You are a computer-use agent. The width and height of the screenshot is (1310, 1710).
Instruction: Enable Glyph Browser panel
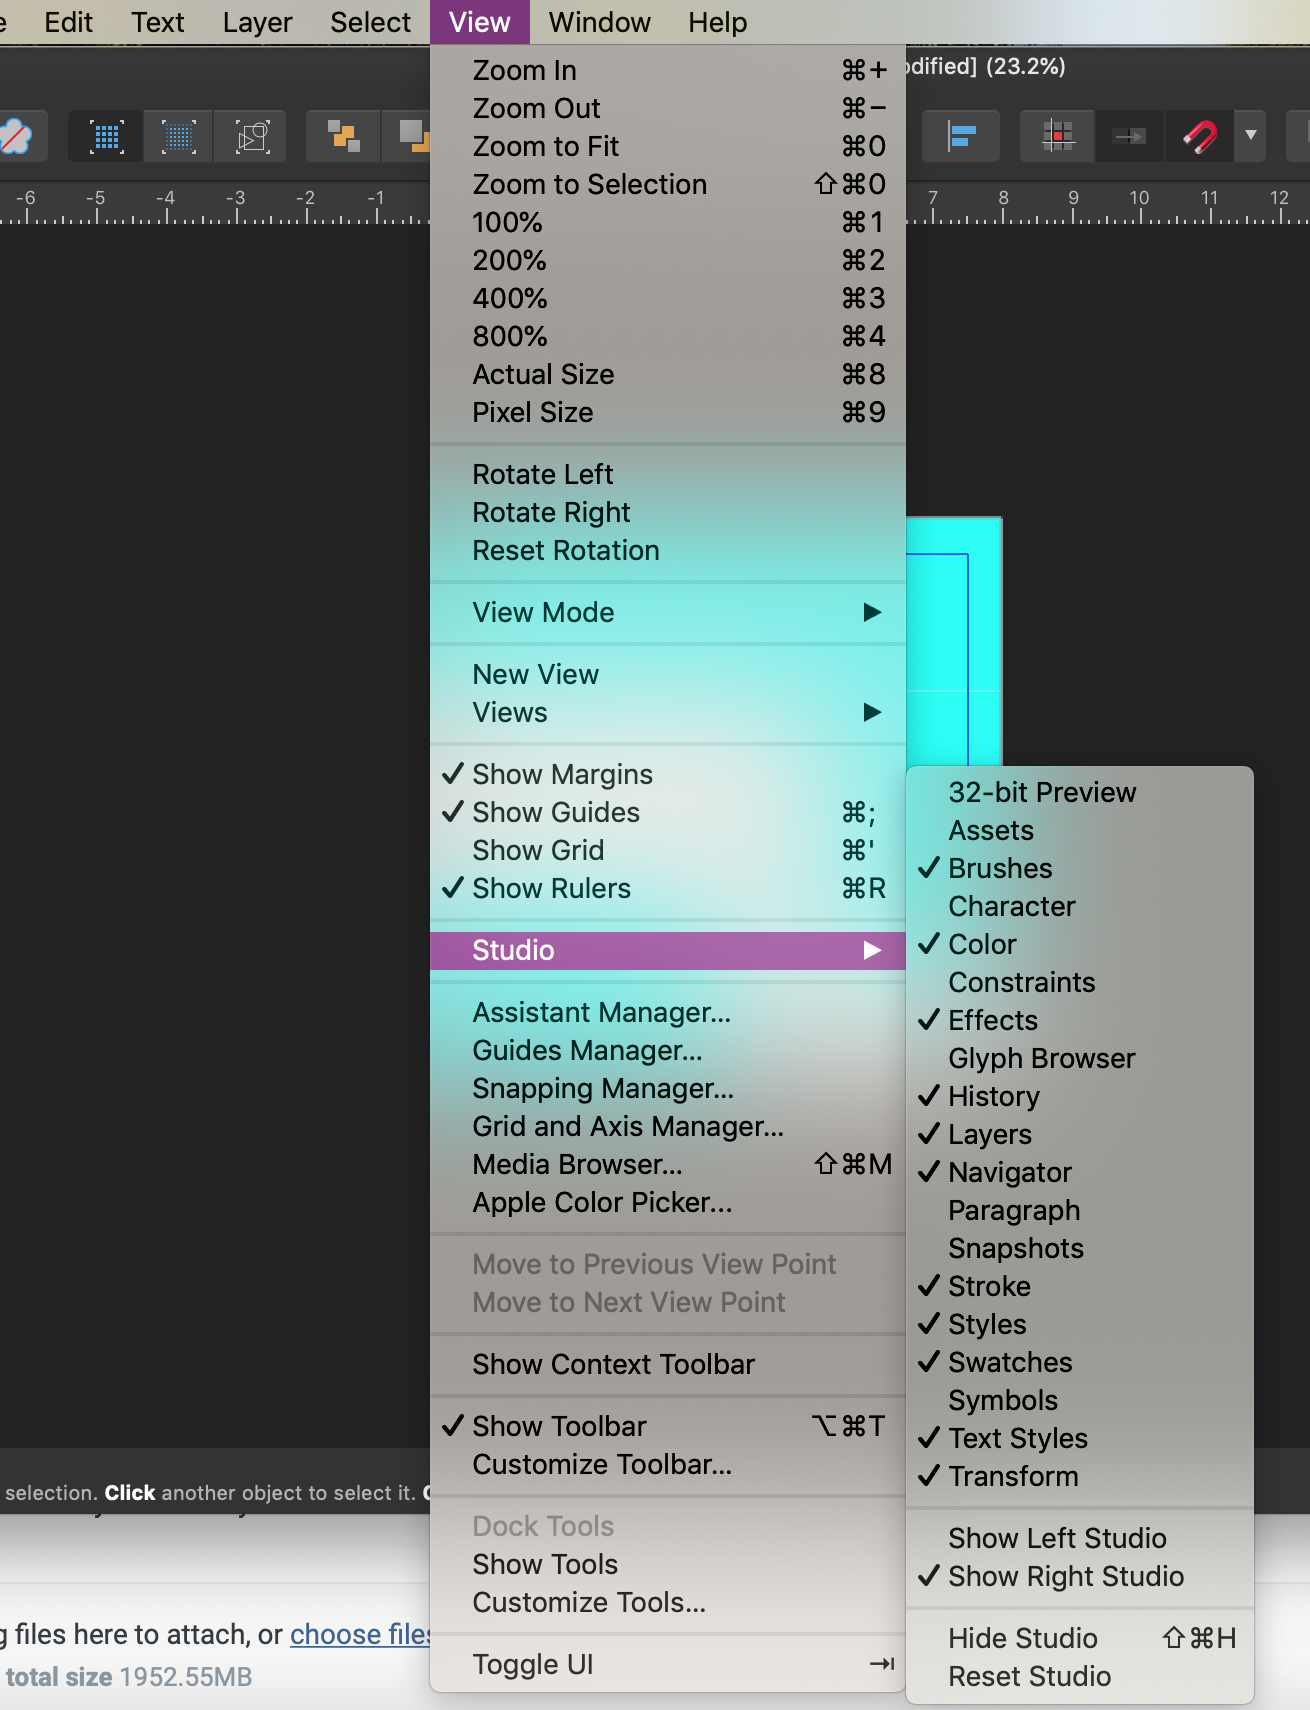(x=1080, y=1058)
